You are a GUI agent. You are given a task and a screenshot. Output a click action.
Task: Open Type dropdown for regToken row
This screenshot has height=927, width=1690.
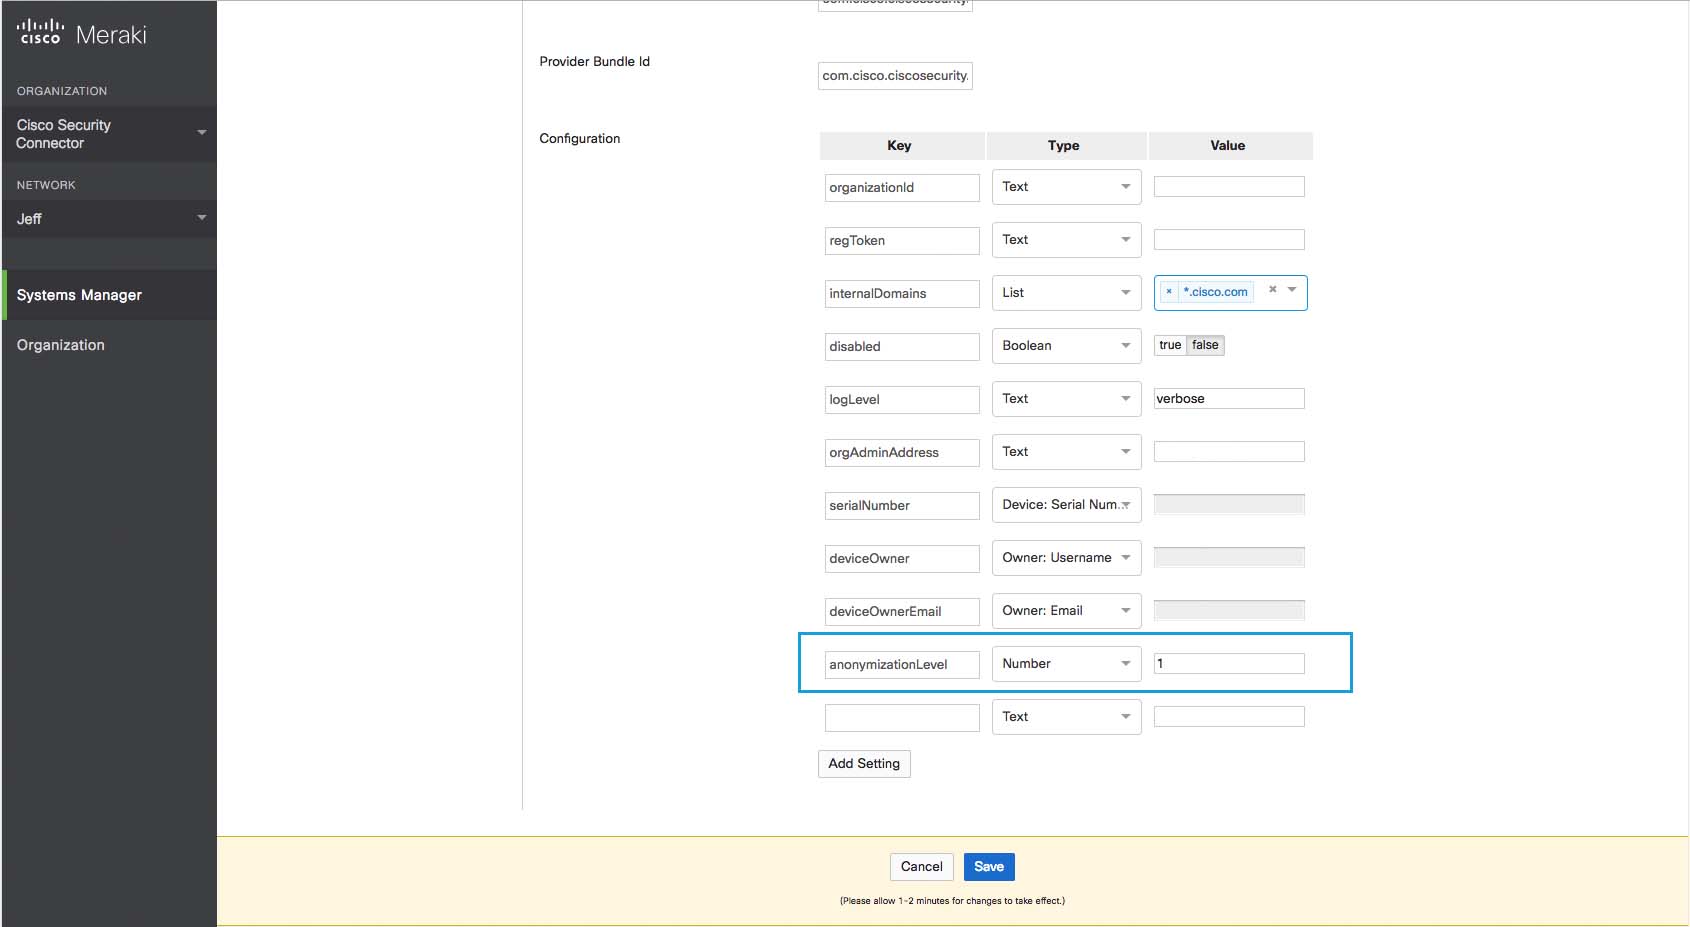click(1066, 240)
